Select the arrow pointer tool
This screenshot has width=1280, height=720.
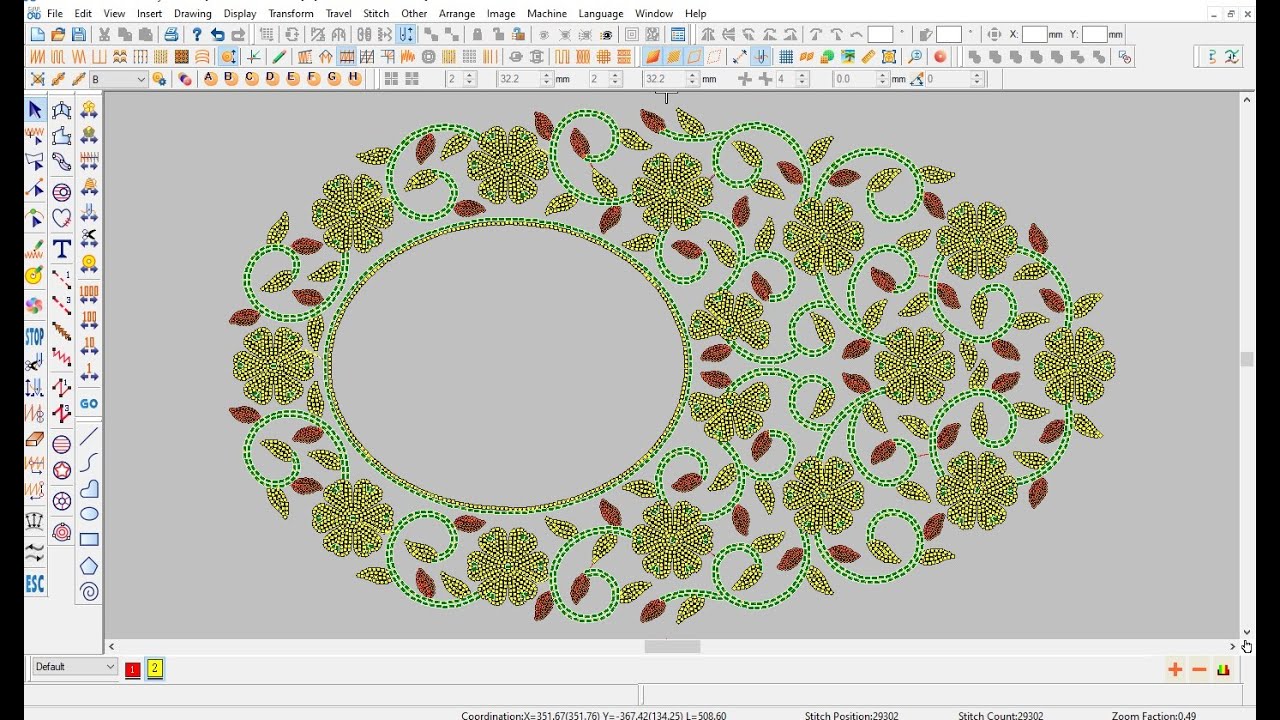34,109
